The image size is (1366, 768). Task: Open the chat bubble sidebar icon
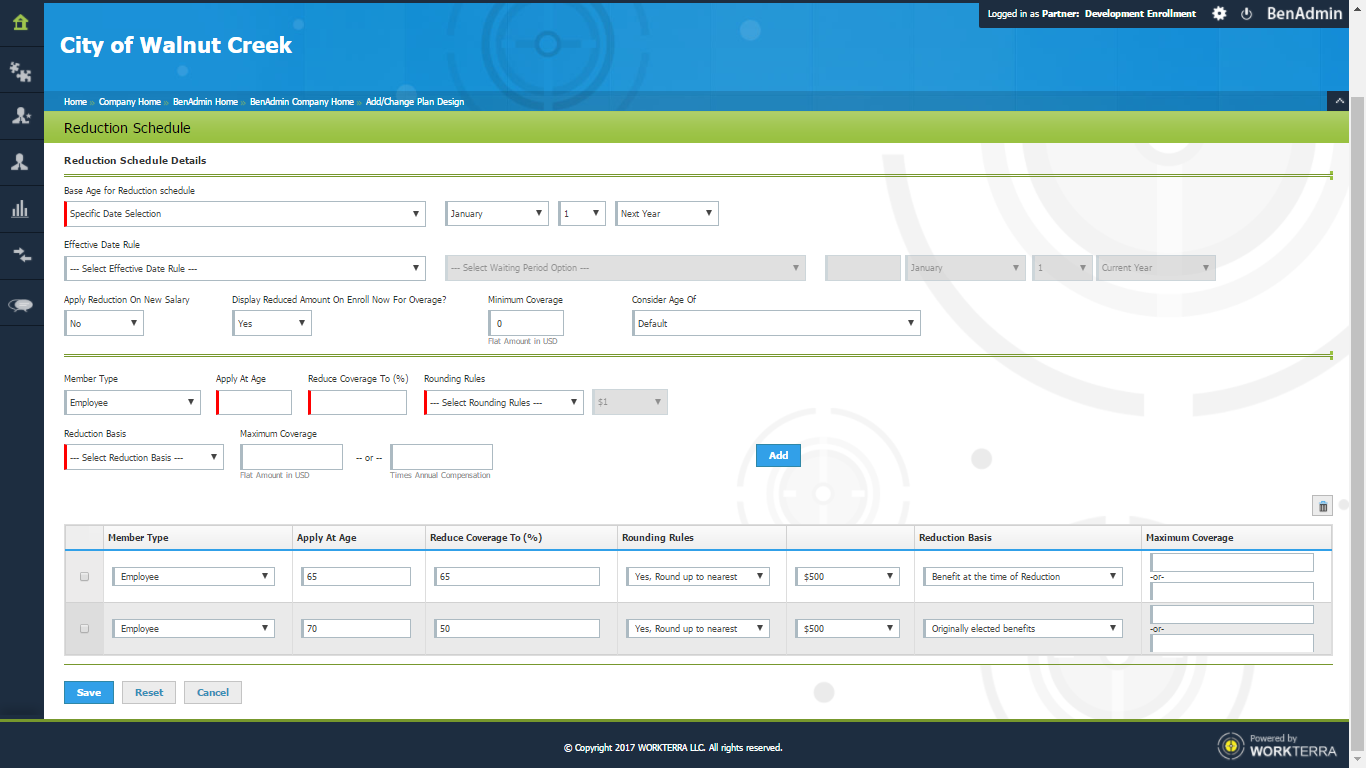(20, 306)
